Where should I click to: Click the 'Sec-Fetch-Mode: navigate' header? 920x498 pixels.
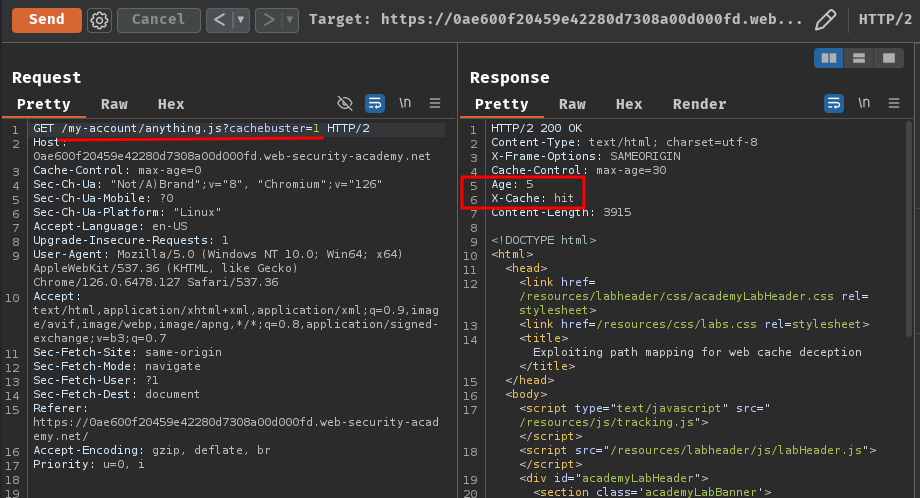pos(117,366)
